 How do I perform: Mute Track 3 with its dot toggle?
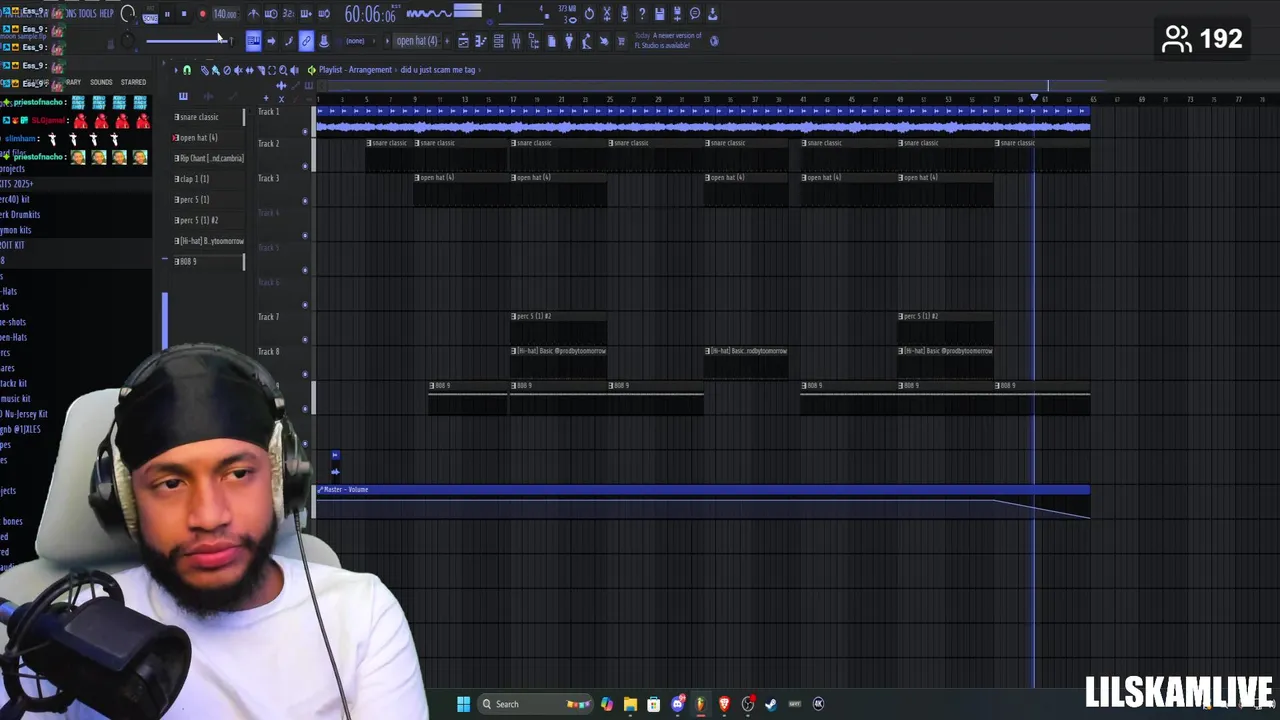coord(305,201)
